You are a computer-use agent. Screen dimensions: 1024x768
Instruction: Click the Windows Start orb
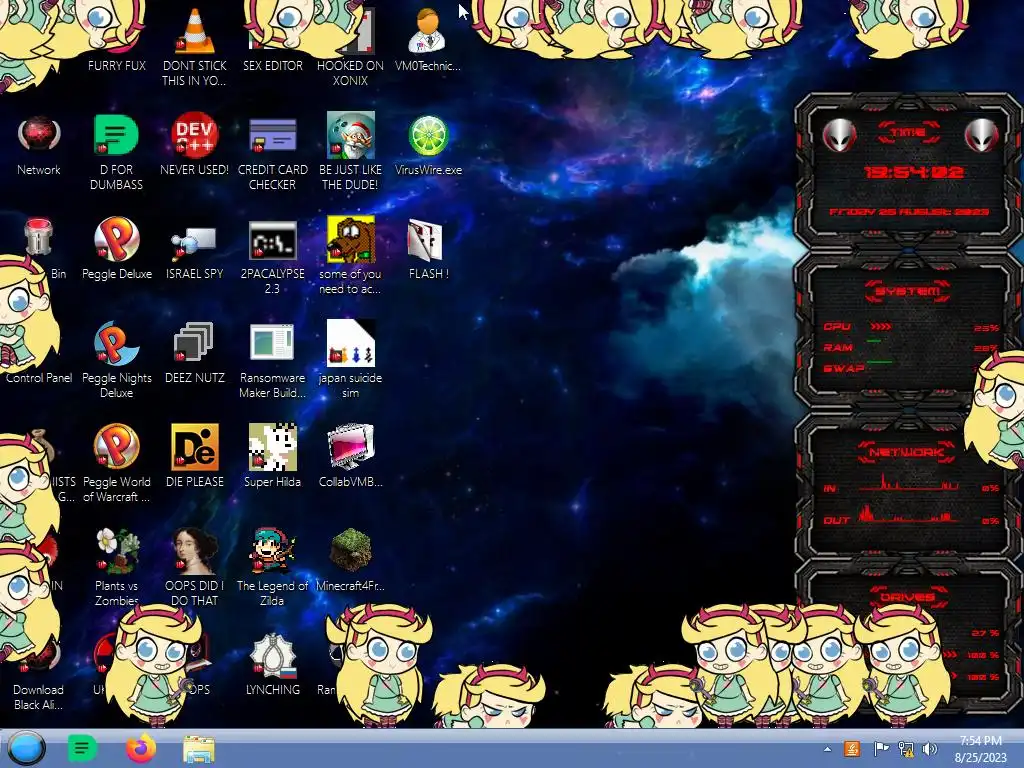click(26, 748)
